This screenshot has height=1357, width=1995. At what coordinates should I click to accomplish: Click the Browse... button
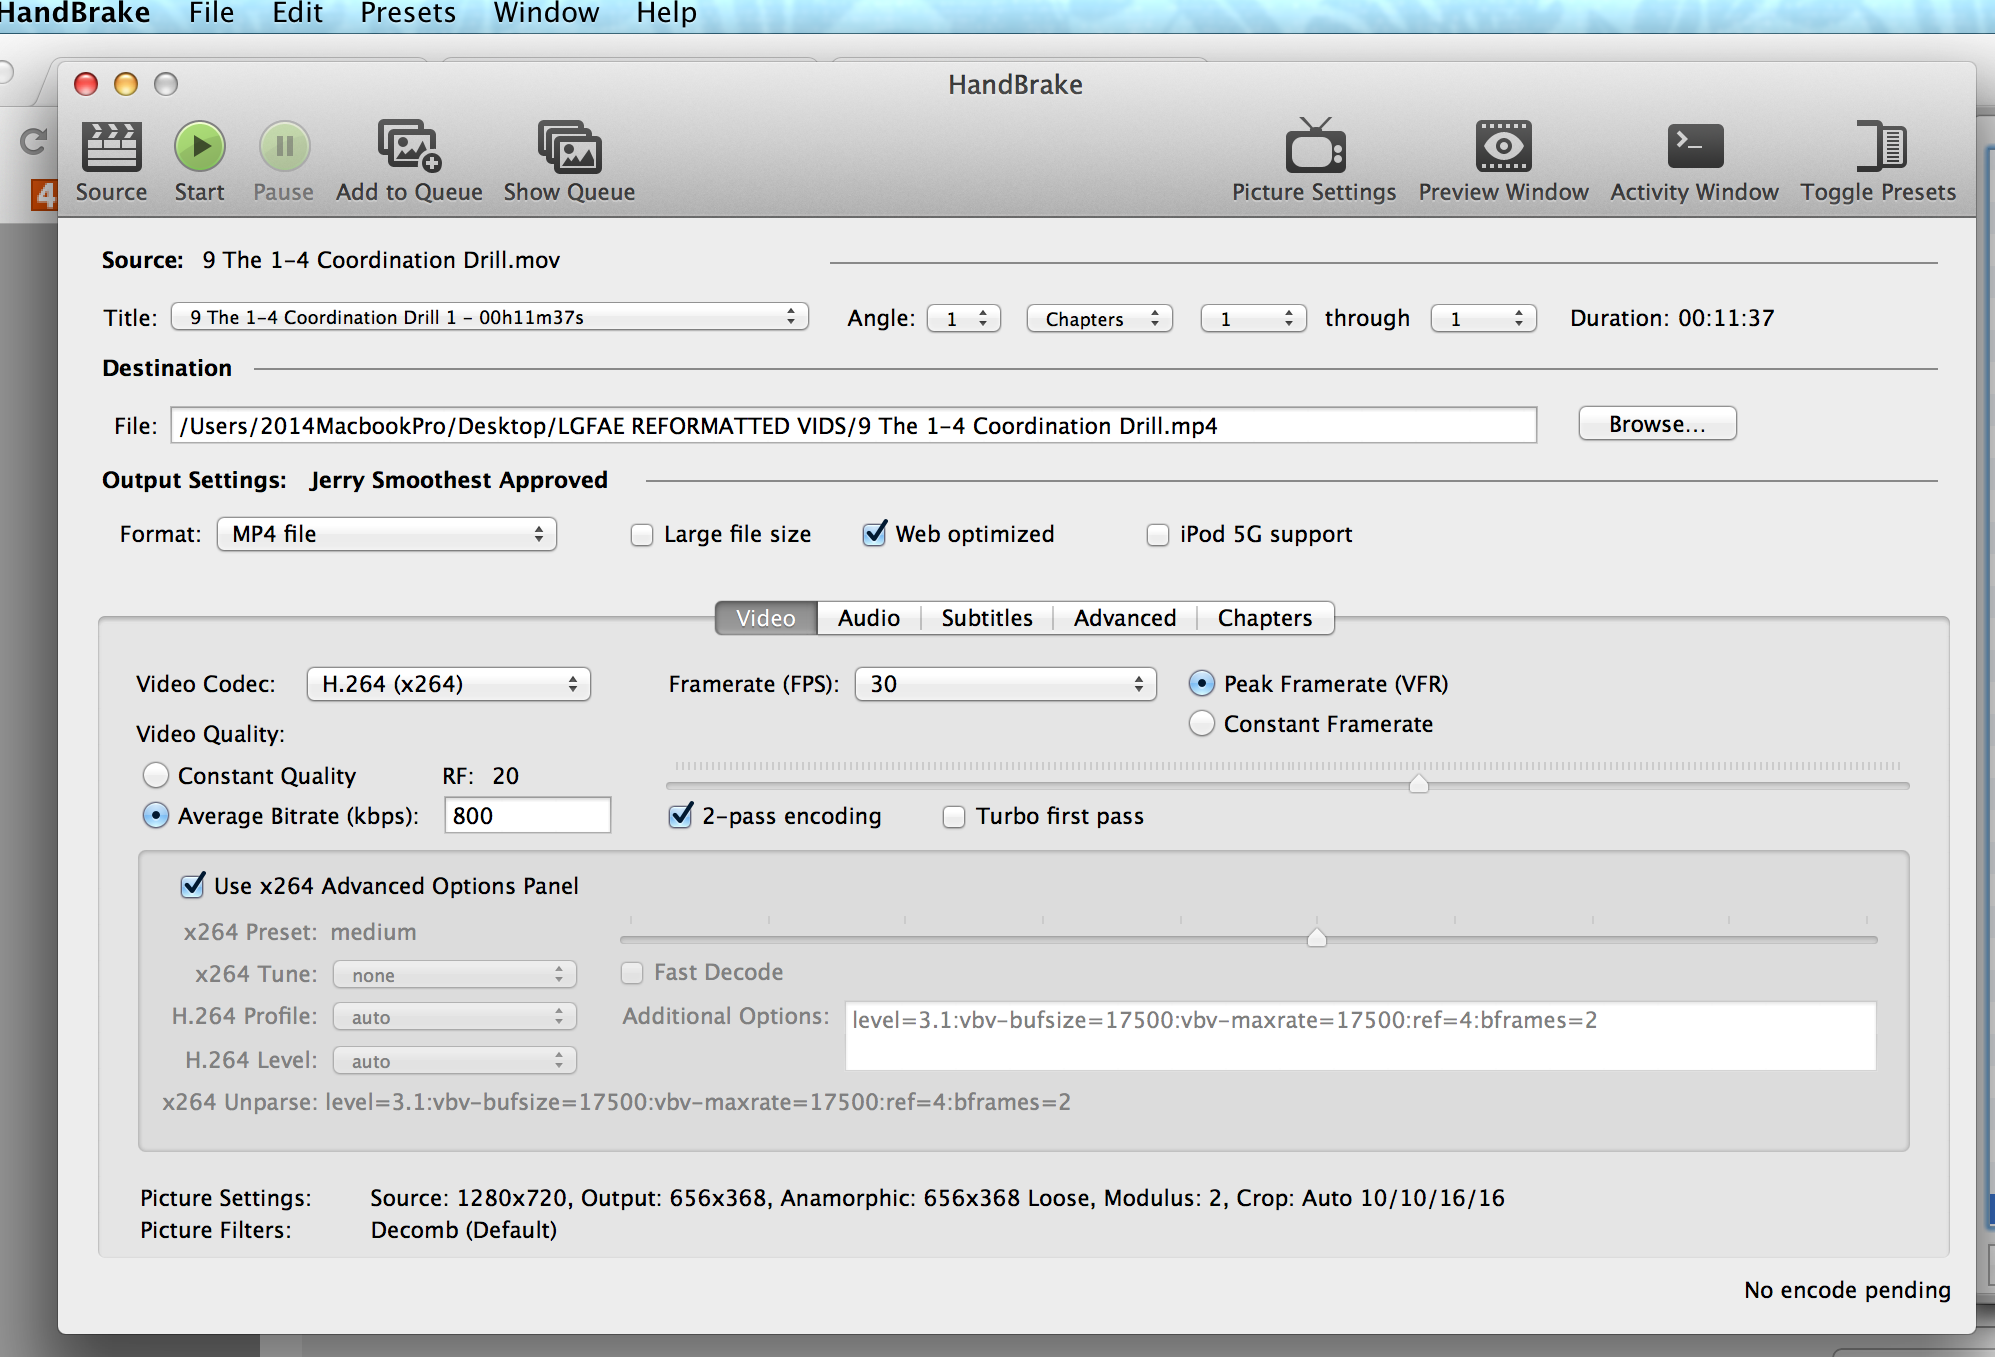pos(1657,424)
